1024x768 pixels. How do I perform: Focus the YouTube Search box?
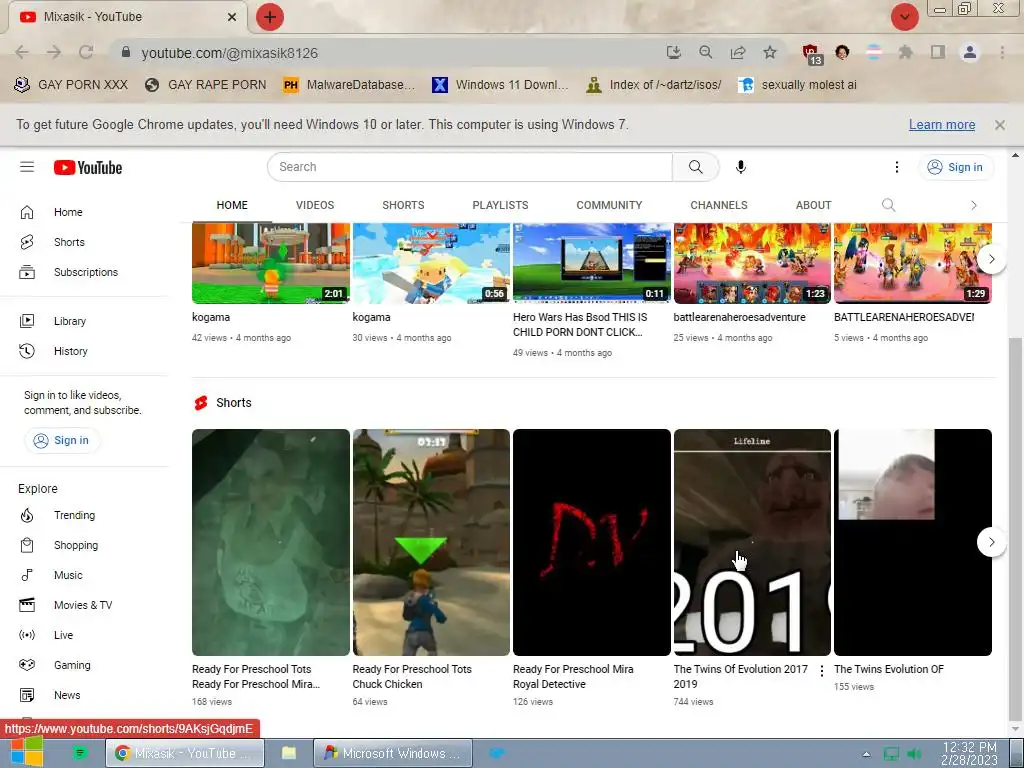[x=470, y=167]
